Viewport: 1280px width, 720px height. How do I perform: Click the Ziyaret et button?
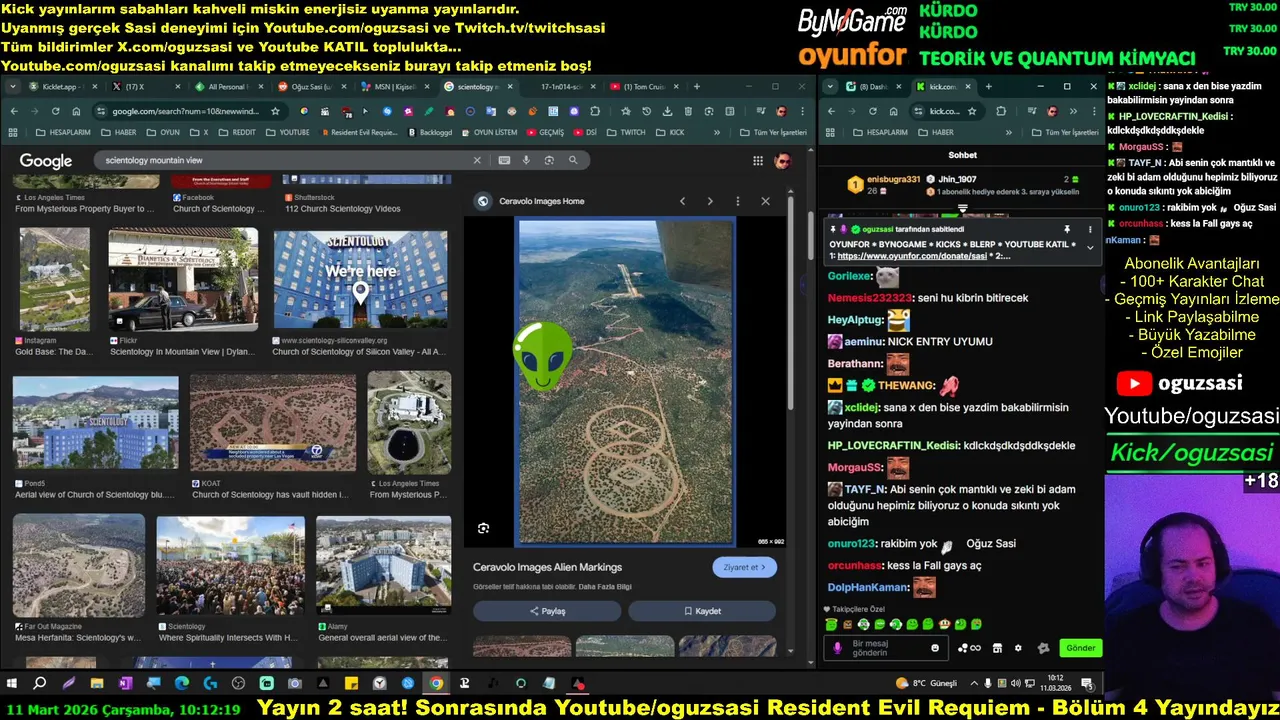pyautogui.click(x=745, y=567)
